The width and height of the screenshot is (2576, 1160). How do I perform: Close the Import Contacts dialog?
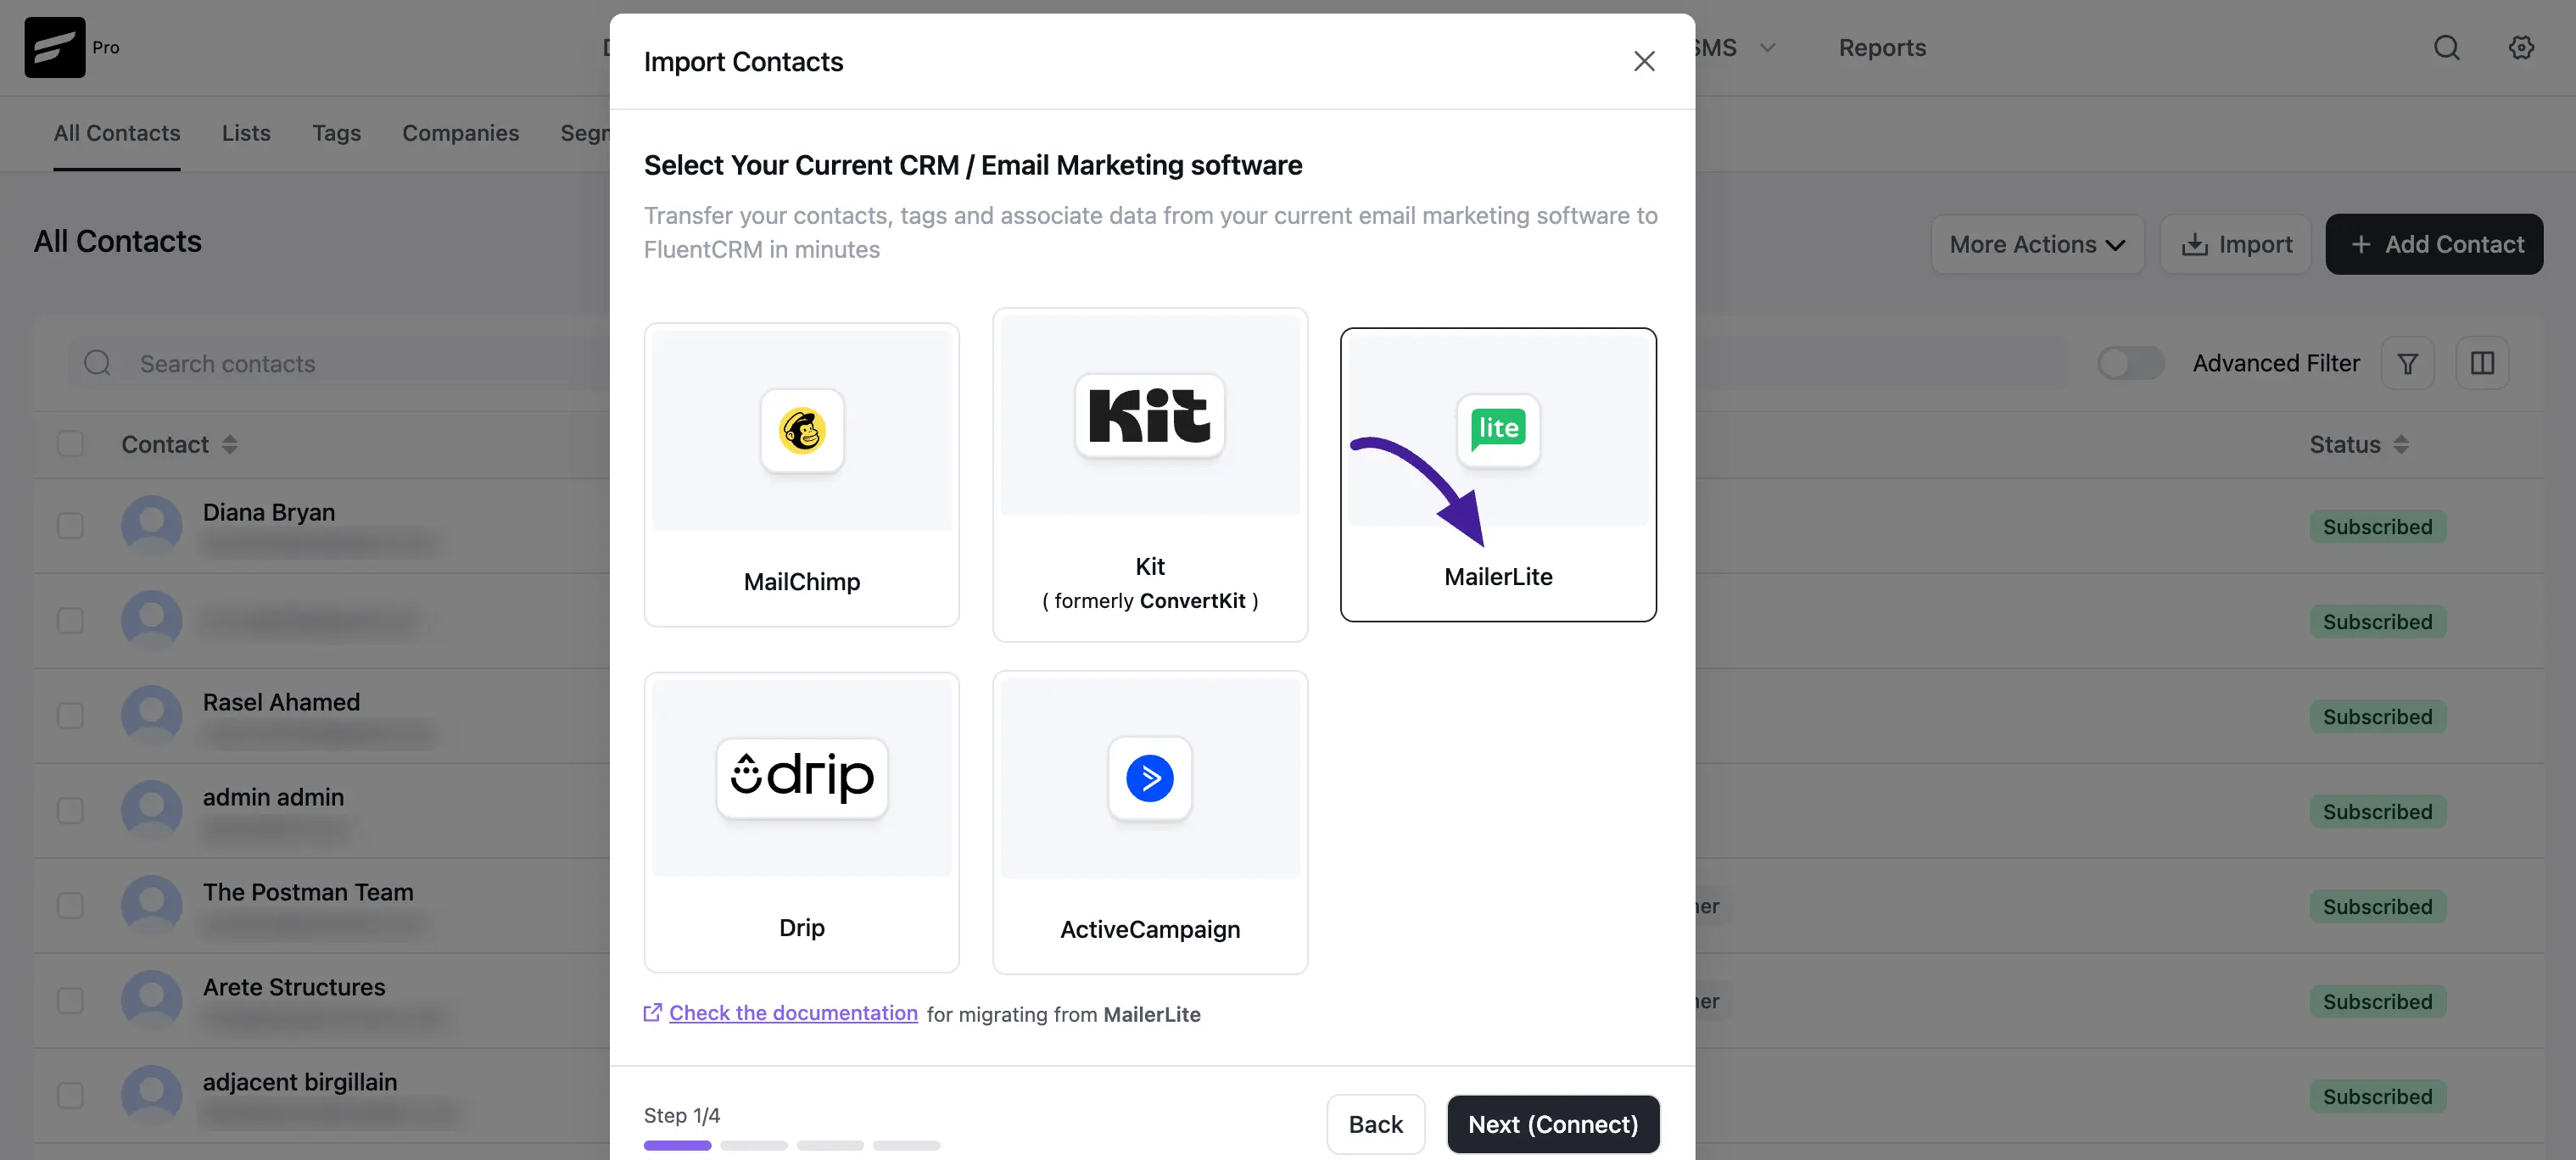click(1644, 61)
